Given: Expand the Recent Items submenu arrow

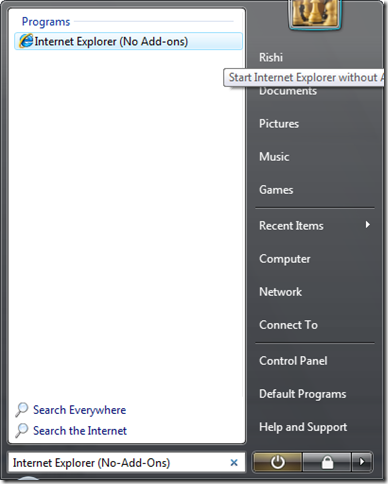Looking at the screenshot, I should [x=367, y=225].
